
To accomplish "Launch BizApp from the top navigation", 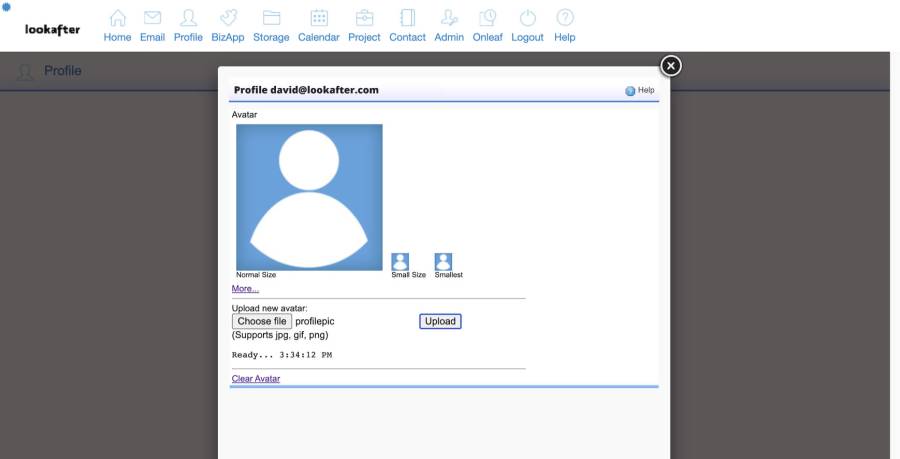I will 228,19.
